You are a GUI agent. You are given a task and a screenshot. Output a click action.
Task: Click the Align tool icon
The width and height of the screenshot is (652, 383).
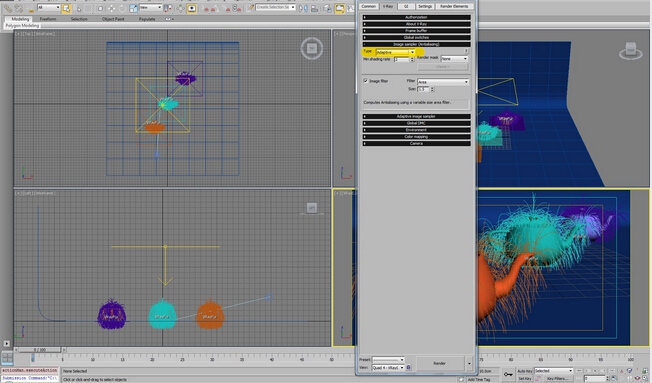coord(314,8)
